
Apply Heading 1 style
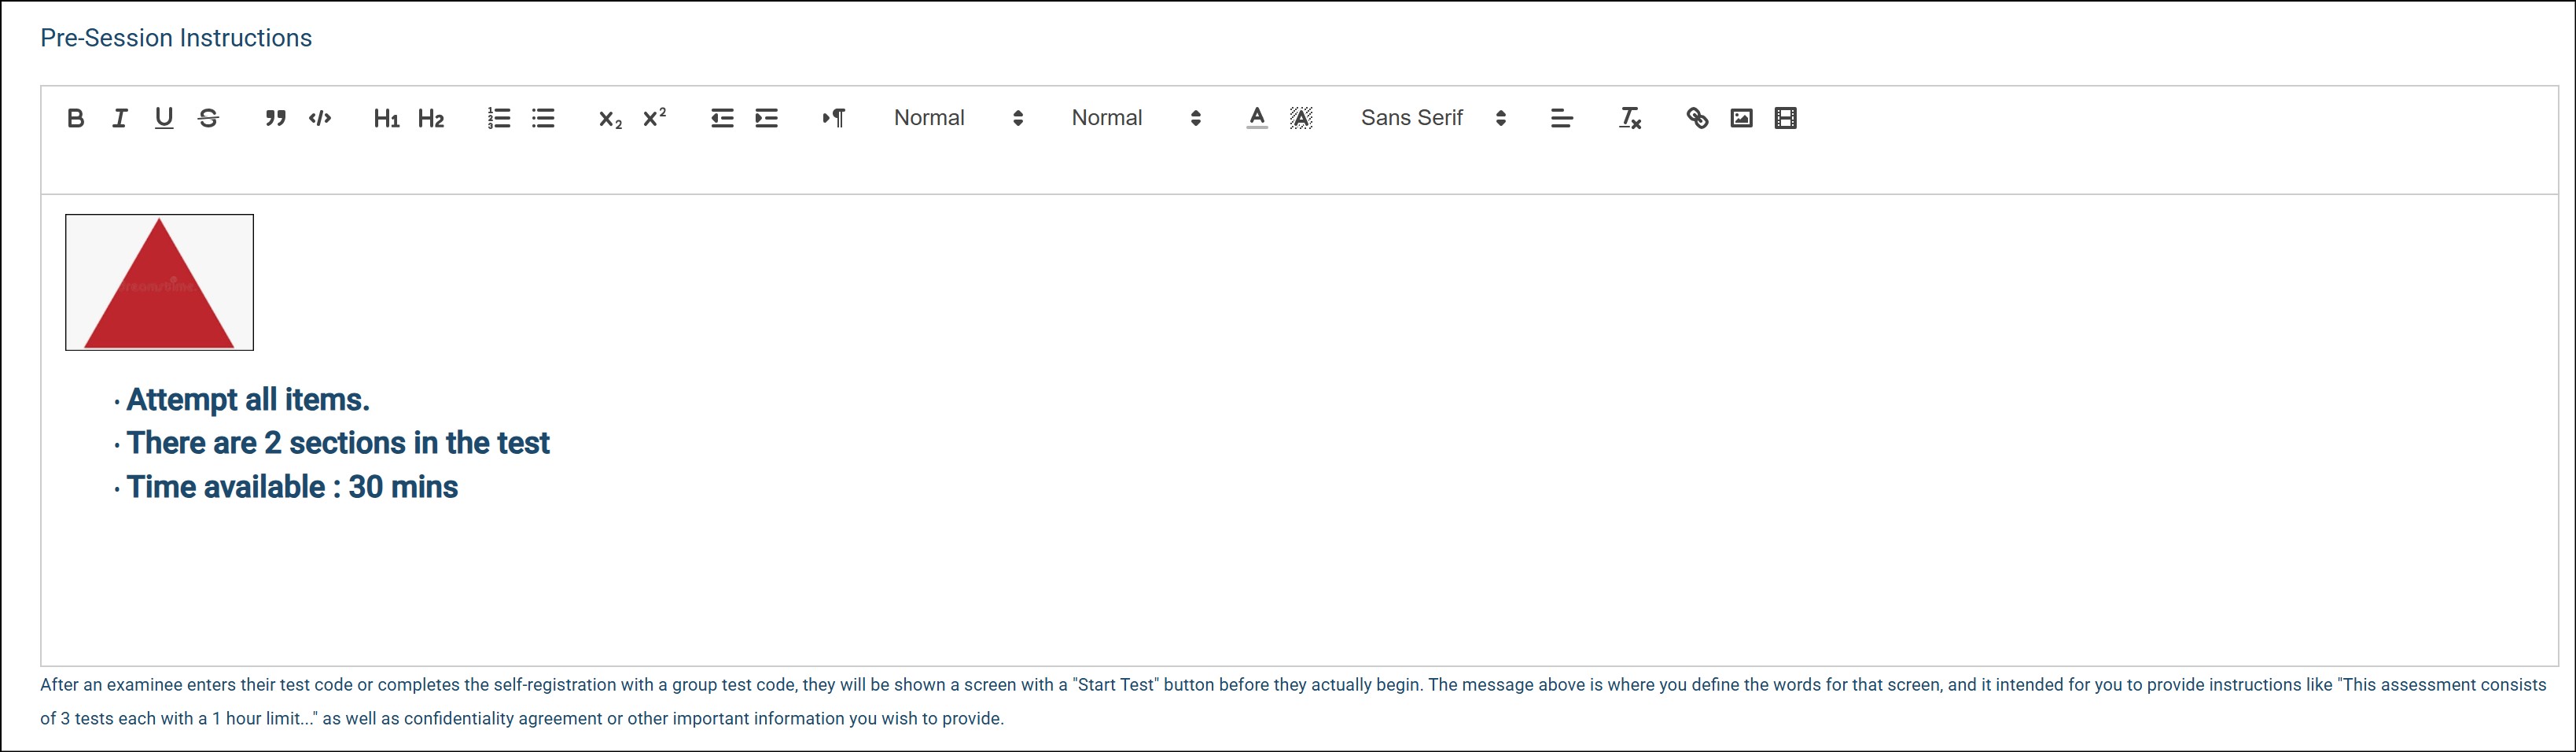point(386,118)
